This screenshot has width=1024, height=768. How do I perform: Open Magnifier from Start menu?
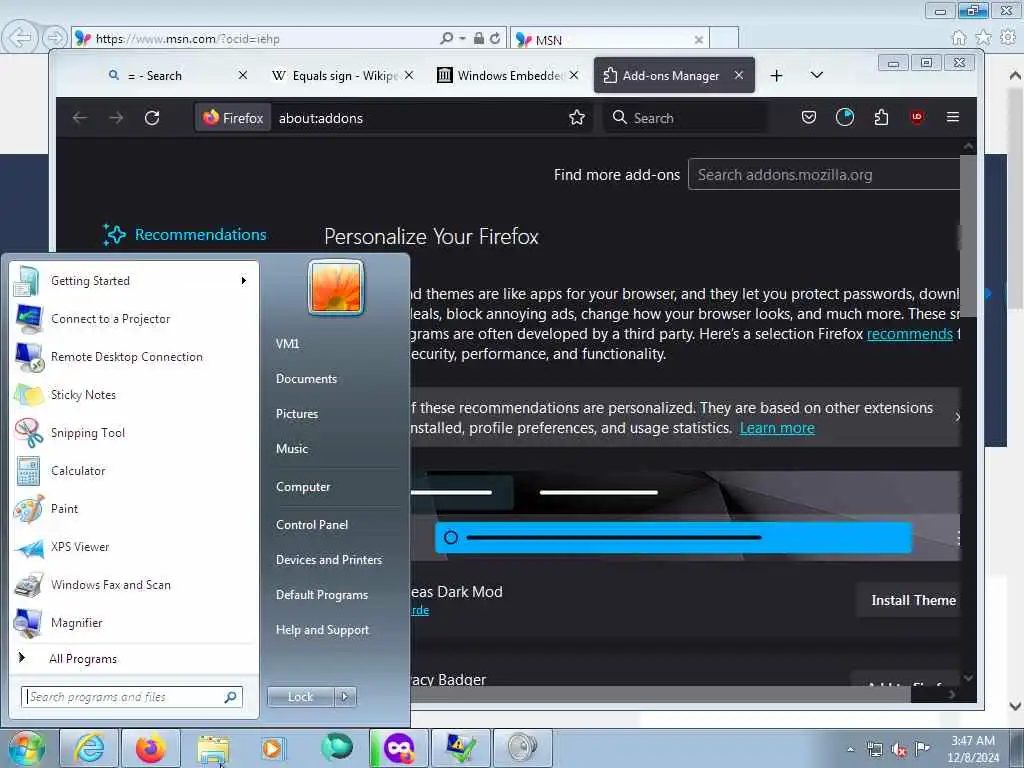[135, 623]
